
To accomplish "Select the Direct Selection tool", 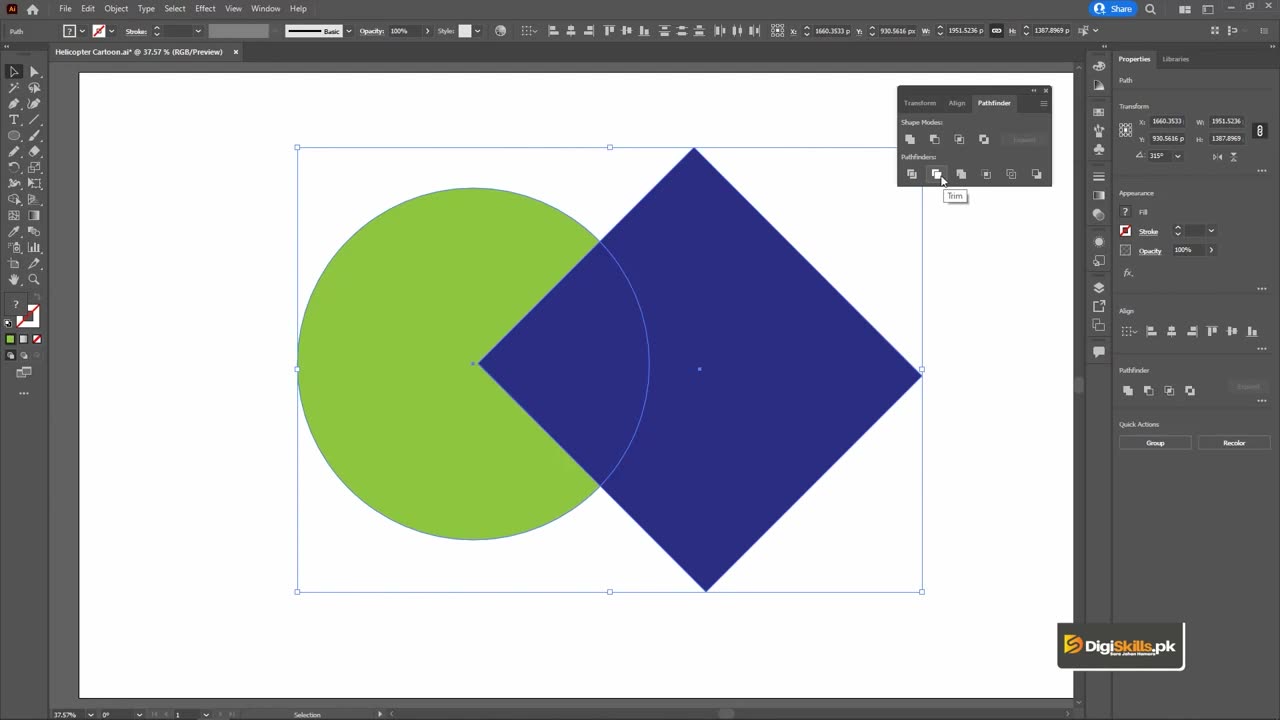I will (34, 72).
